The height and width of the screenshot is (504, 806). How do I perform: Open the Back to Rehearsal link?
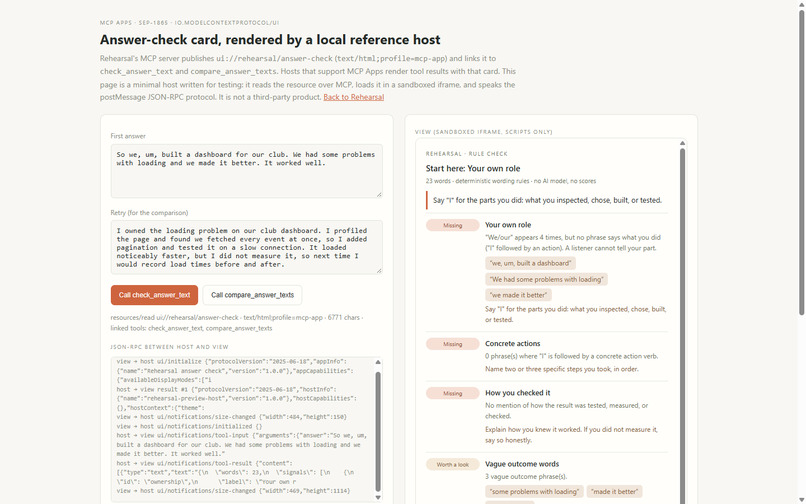tap(354, 97)
